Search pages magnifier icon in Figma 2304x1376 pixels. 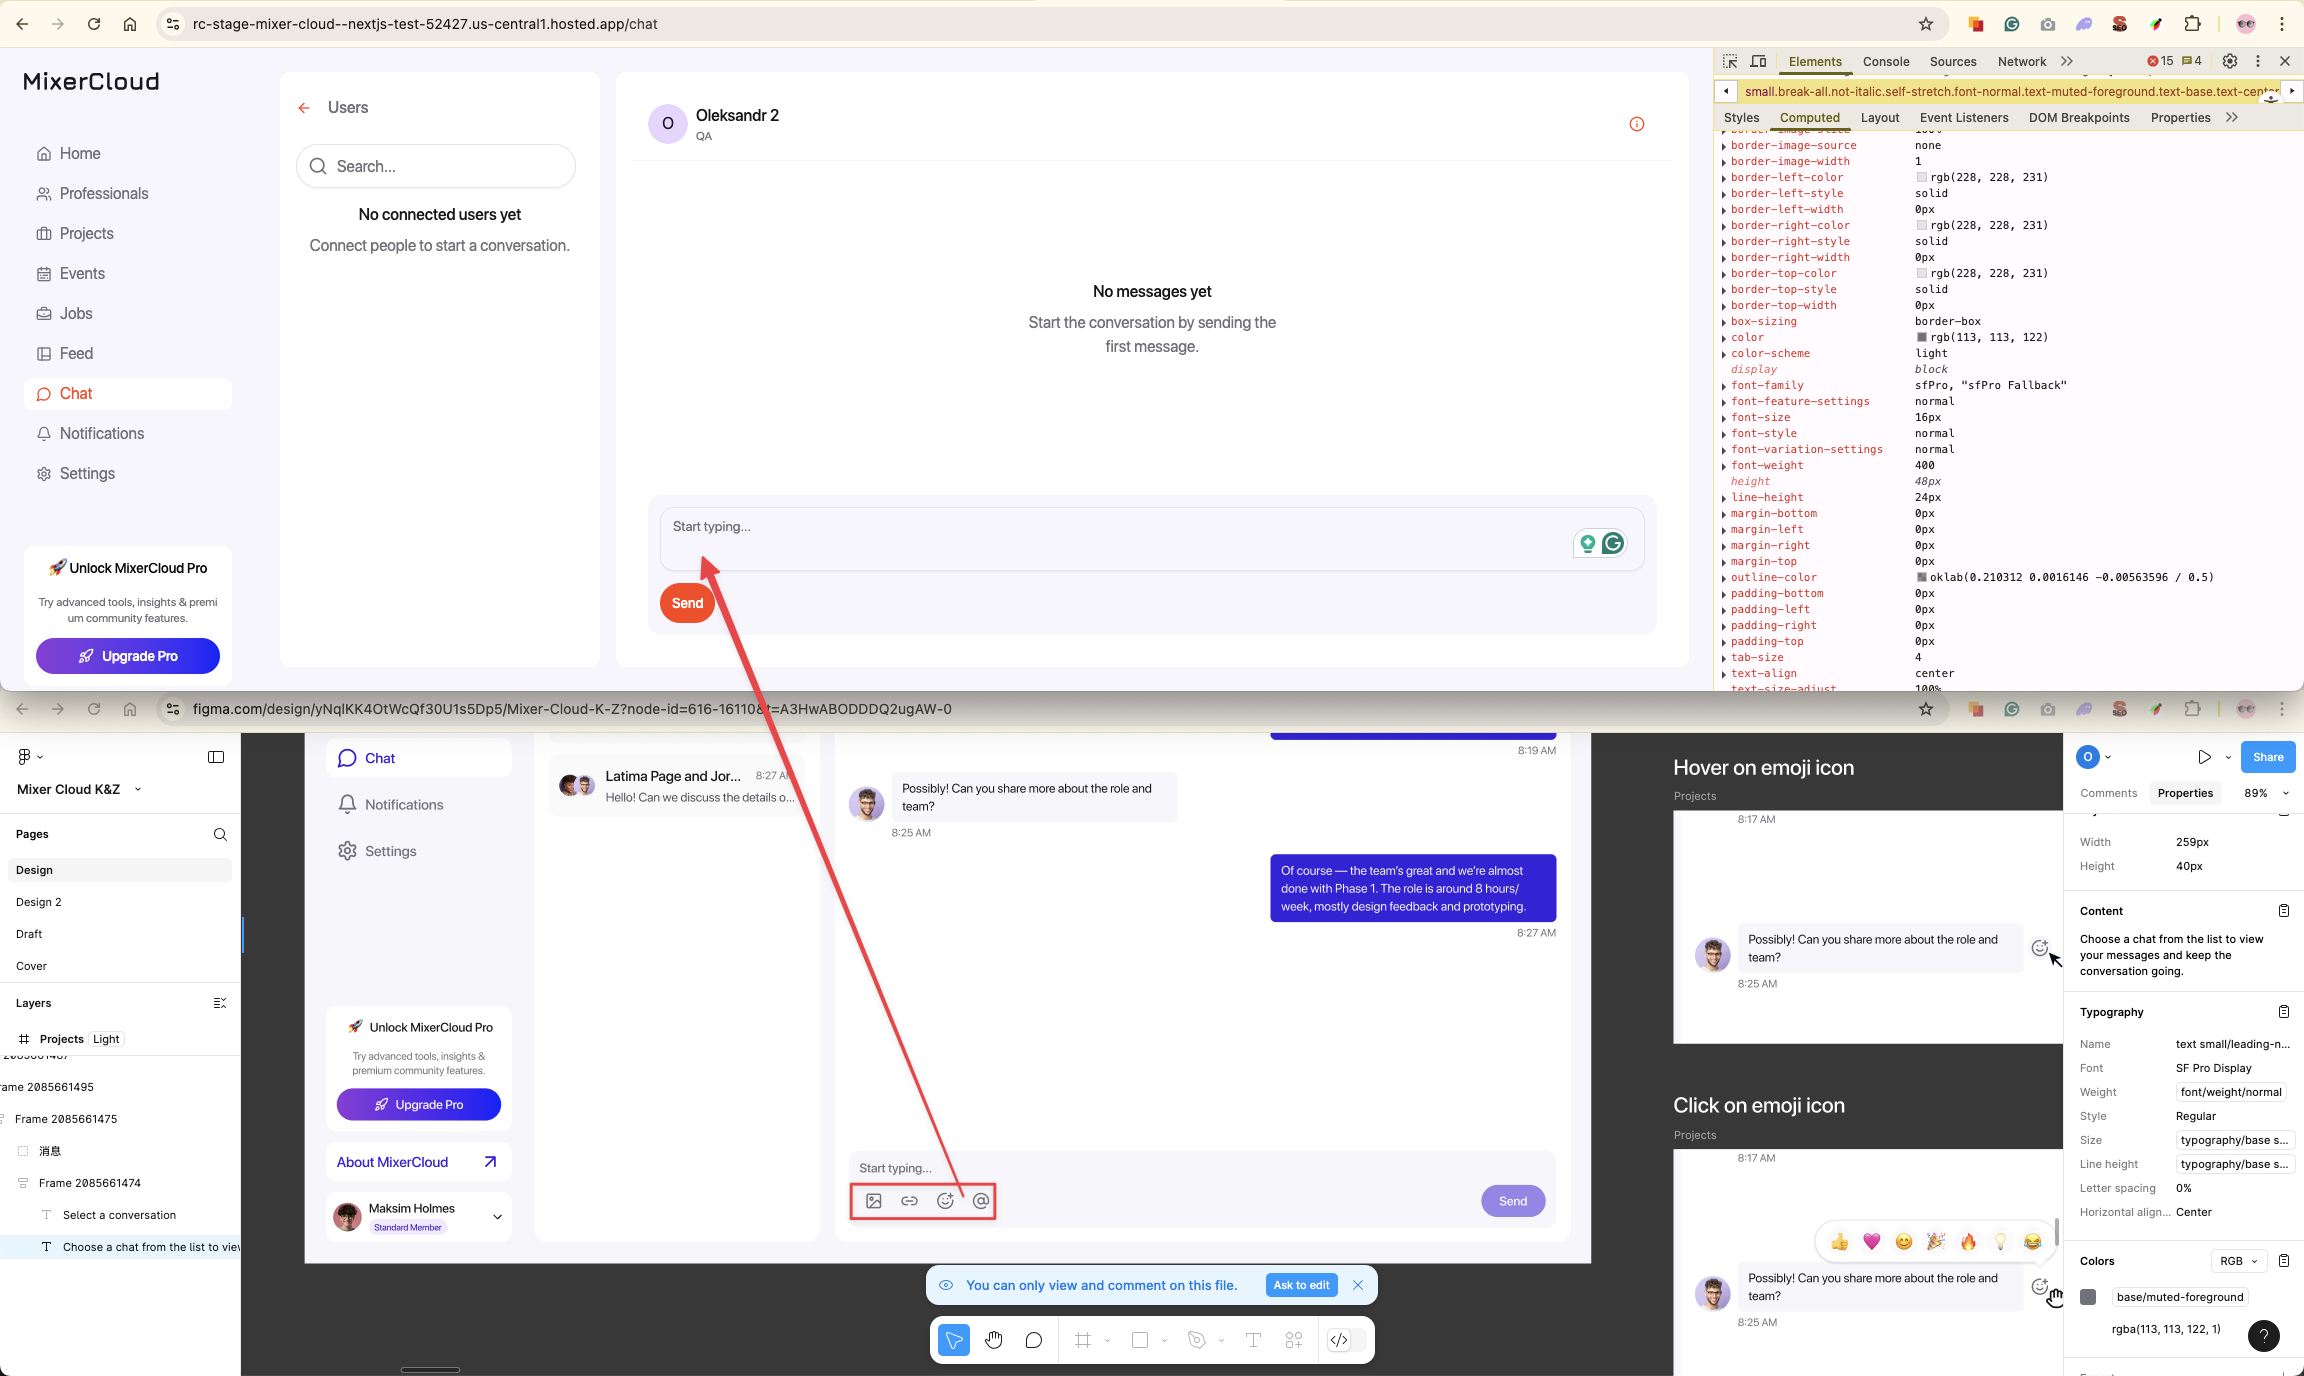[x=220, y=834]
